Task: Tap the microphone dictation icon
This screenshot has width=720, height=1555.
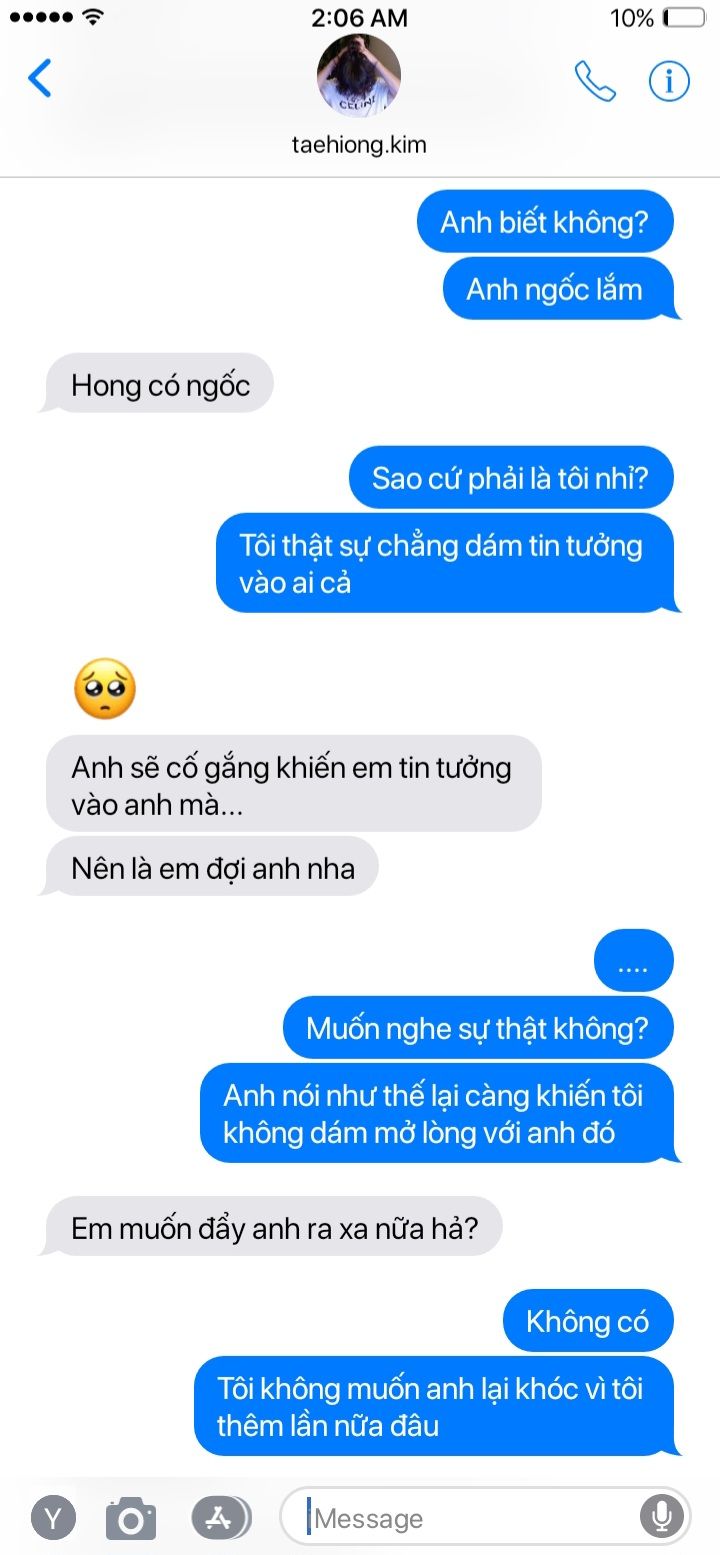Action: pos(661,1517)
